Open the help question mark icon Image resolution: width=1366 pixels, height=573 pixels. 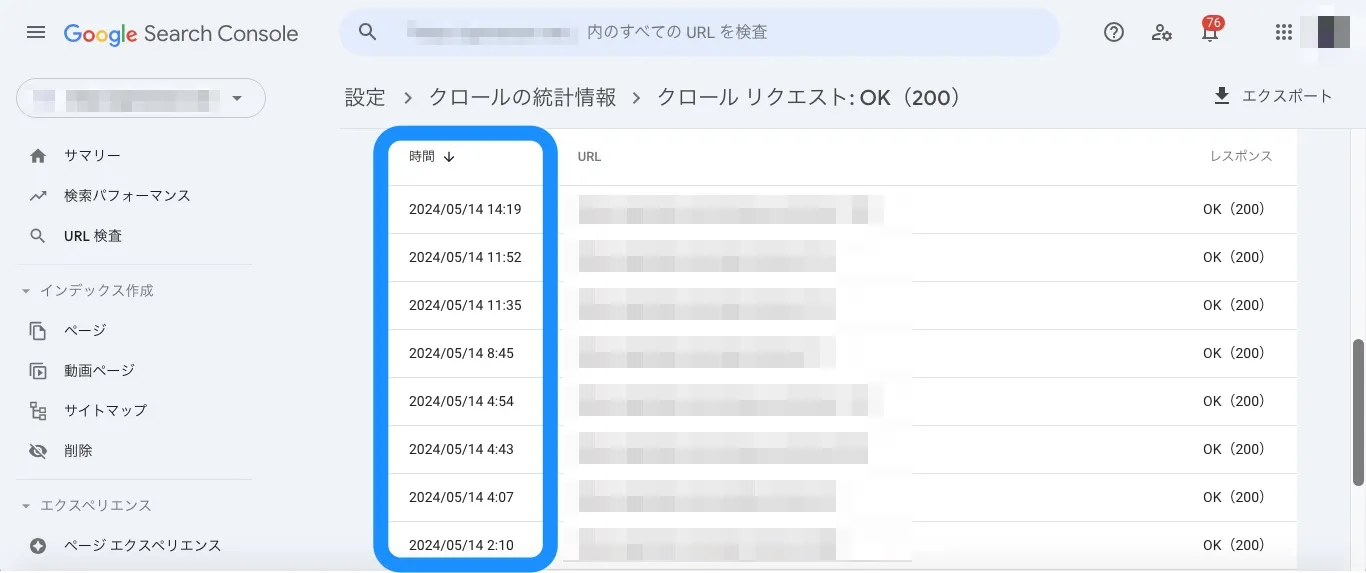click(x=1114, y=32)
